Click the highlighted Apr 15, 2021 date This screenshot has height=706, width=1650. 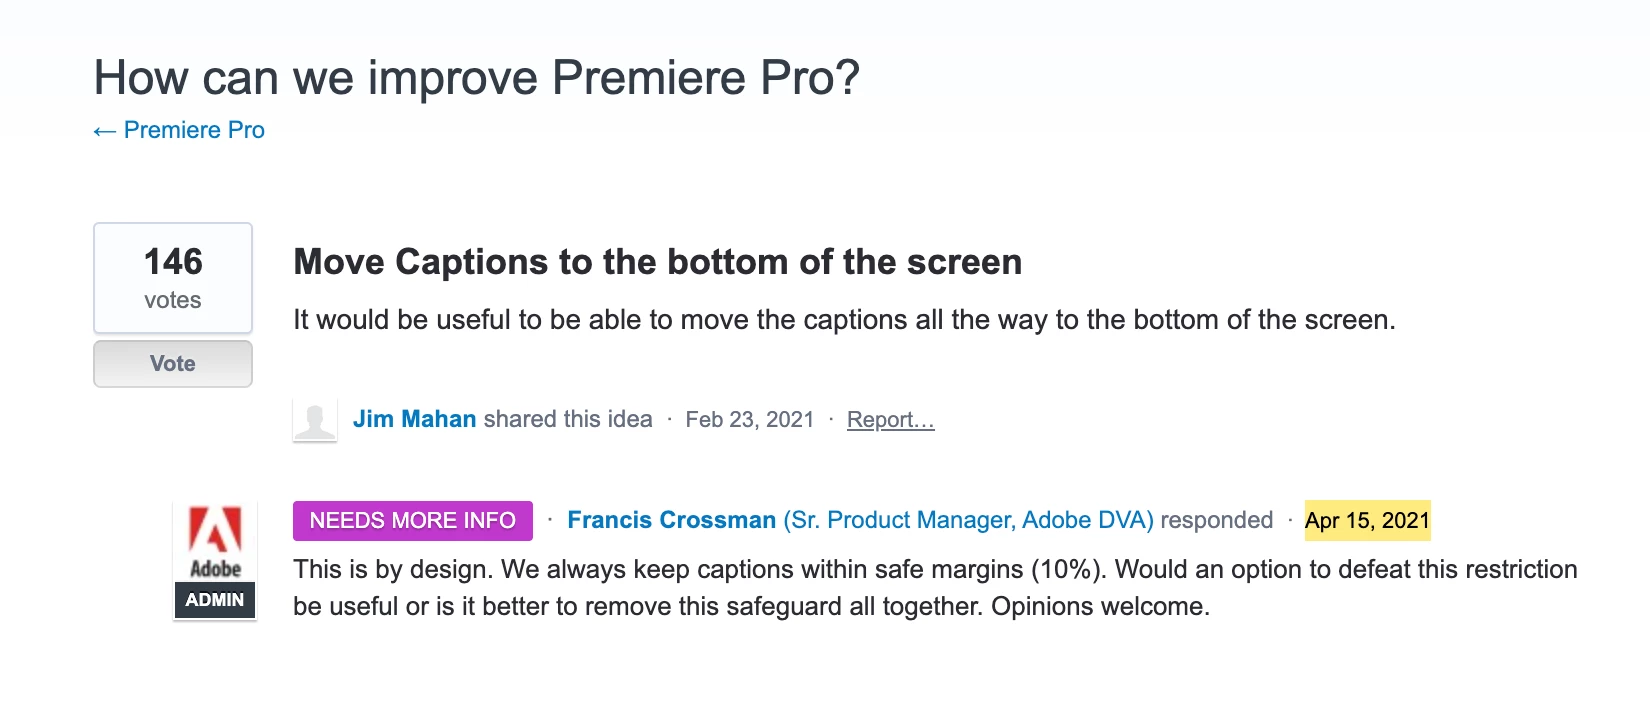(x=1367, y=520)
